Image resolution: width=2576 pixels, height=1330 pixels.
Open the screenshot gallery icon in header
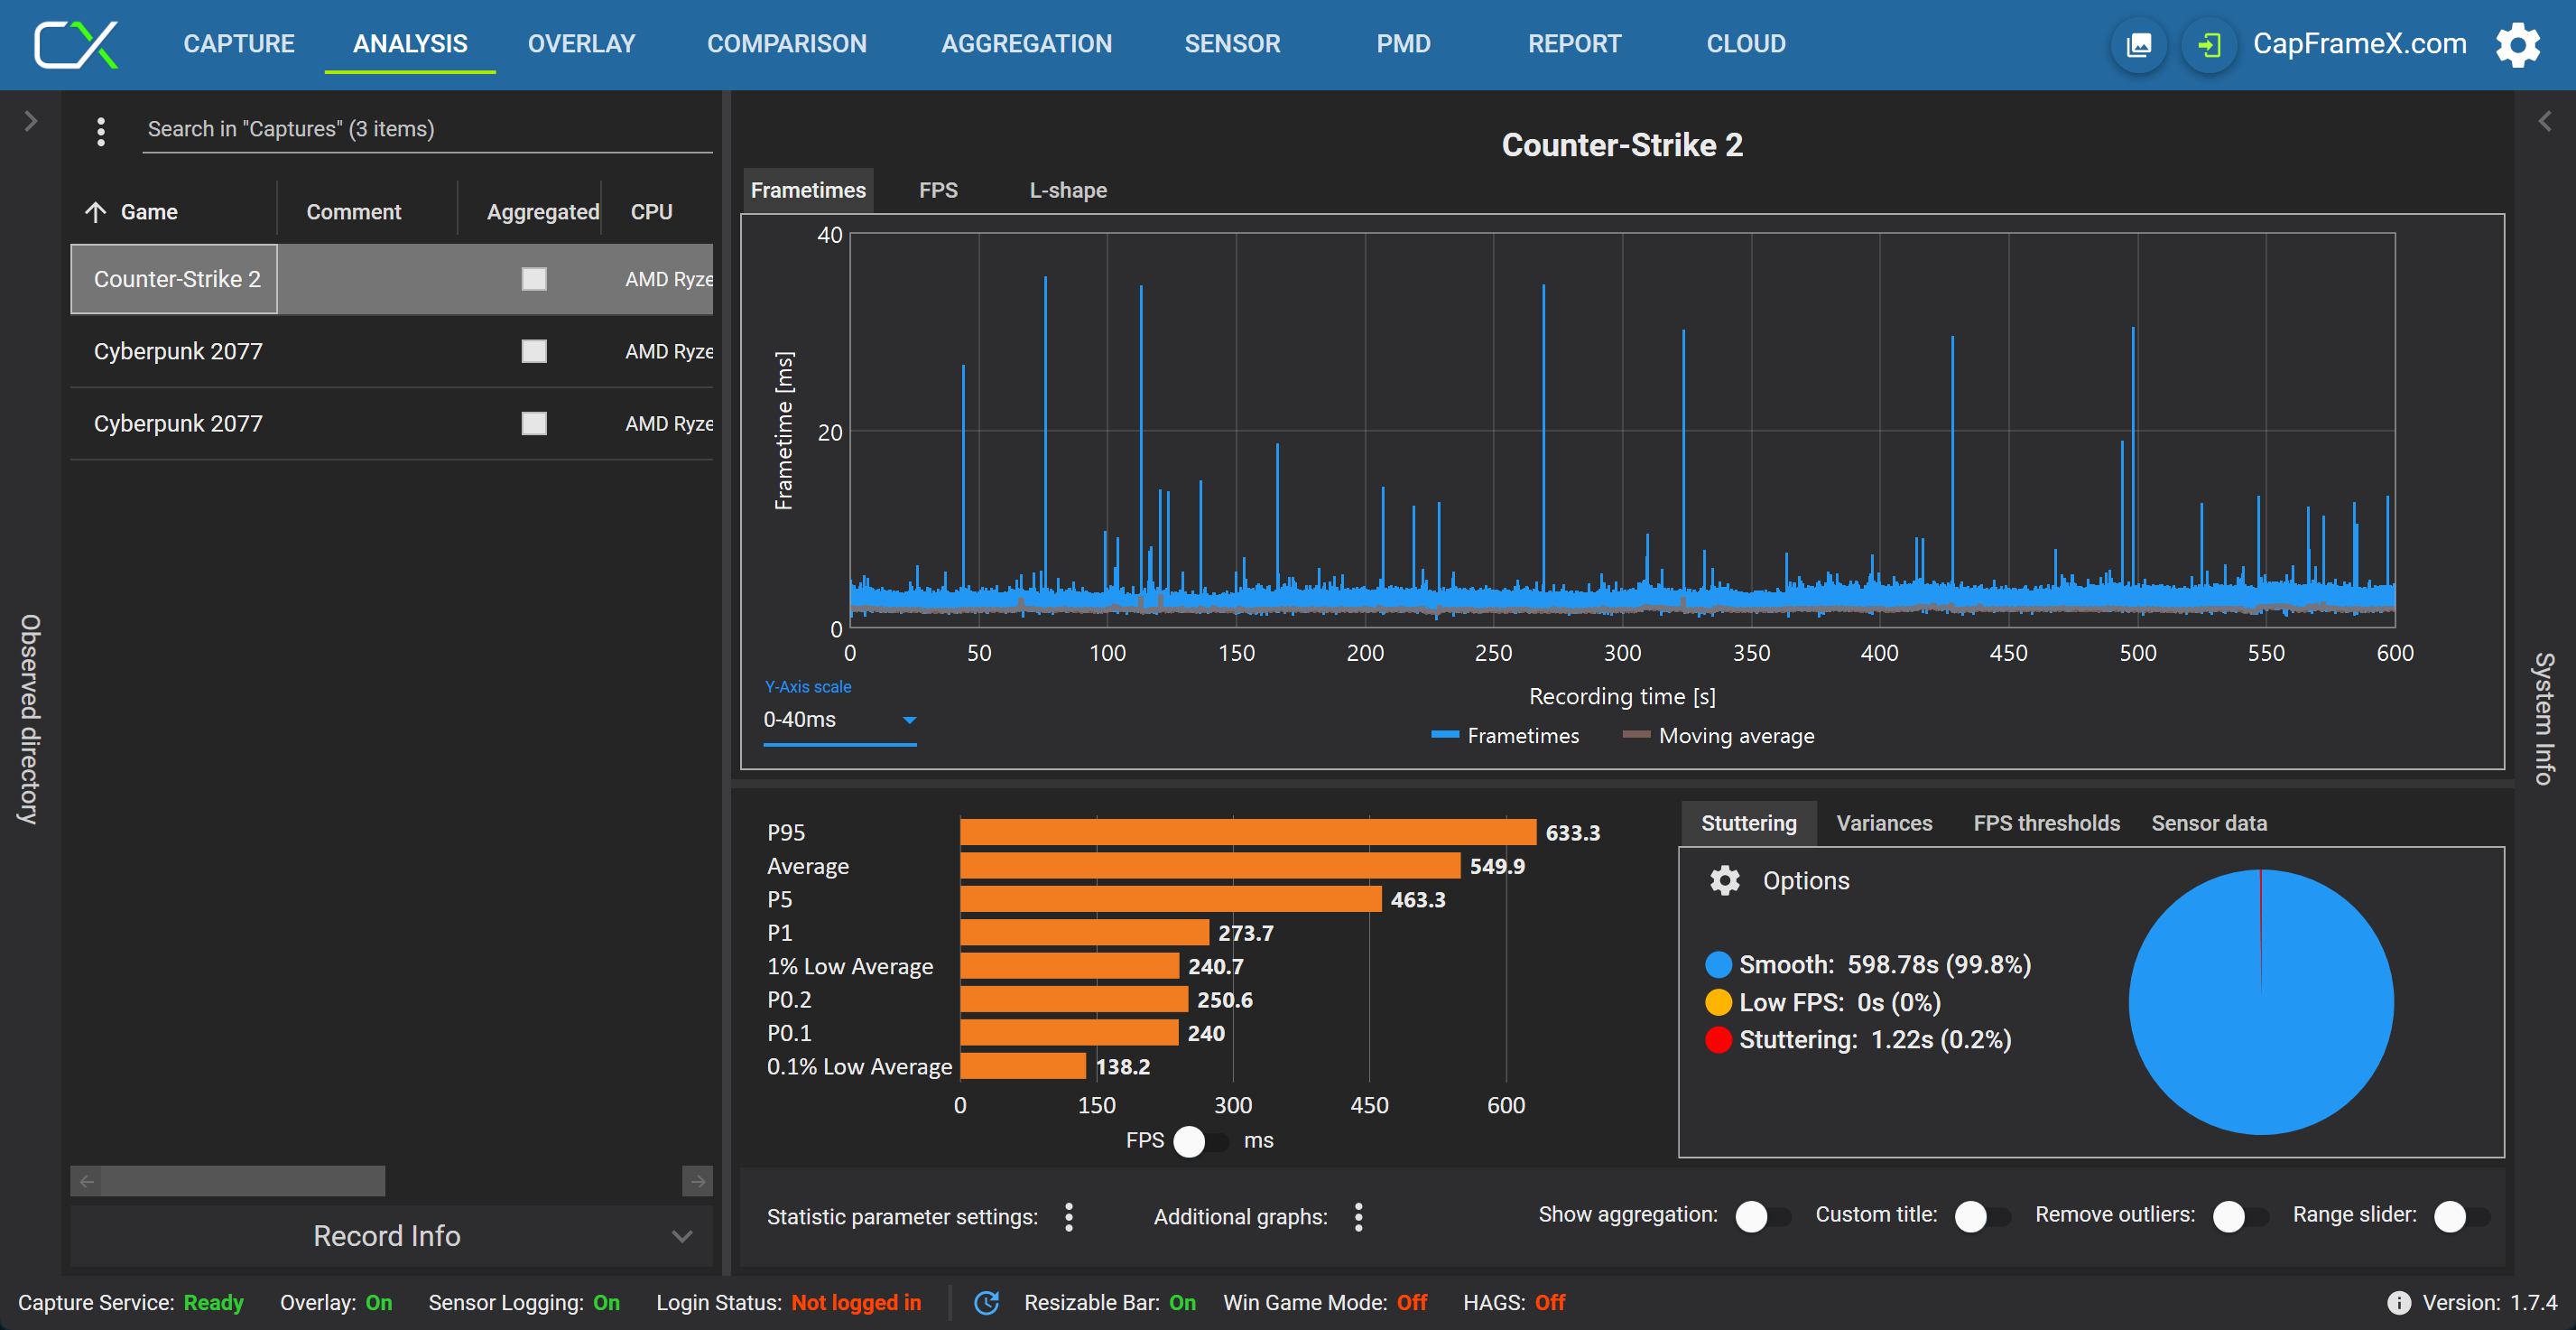pos(2138,45)
